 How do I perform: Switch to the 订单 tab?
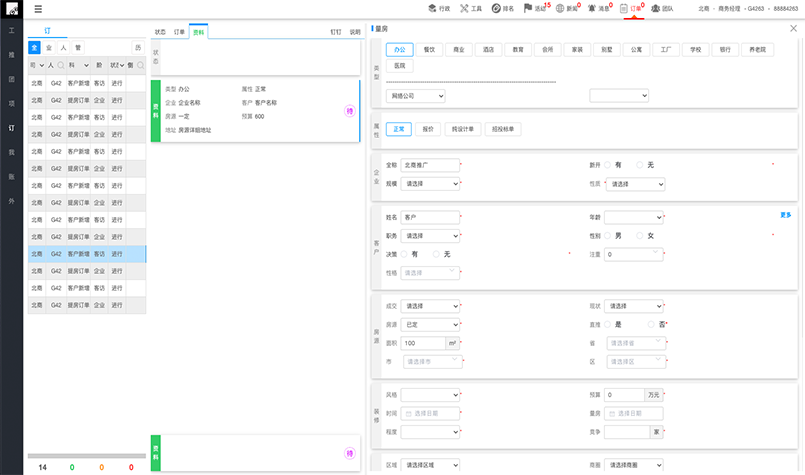[x=180, y=32]
